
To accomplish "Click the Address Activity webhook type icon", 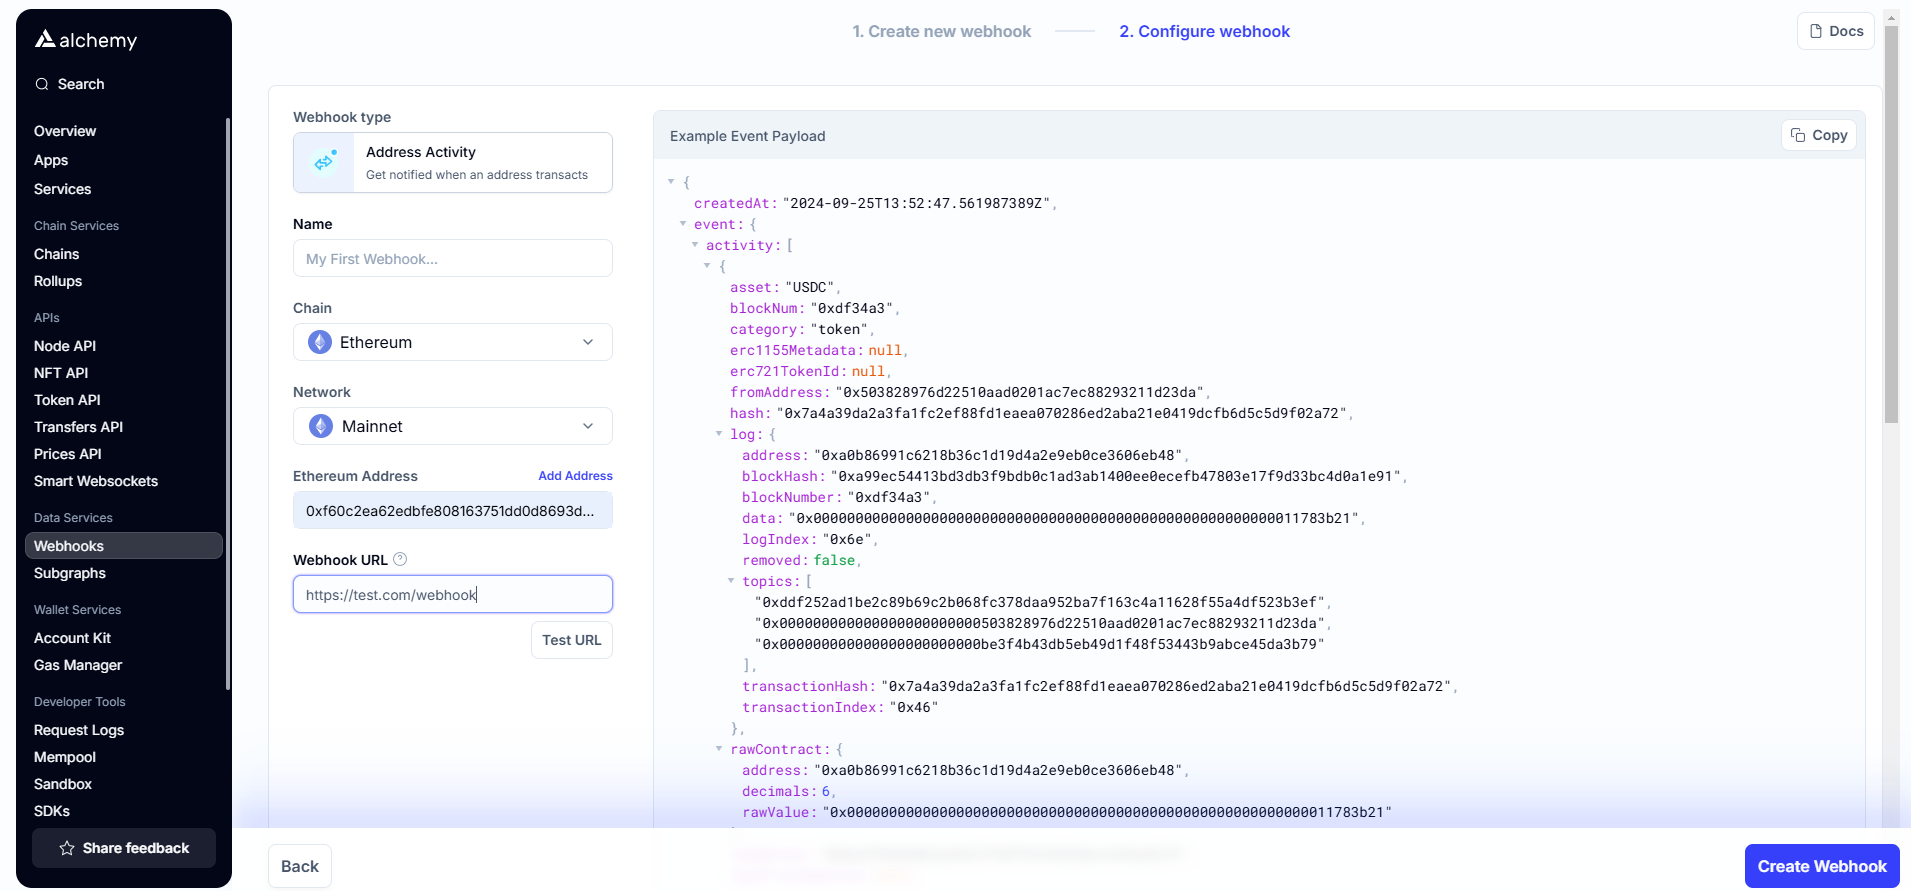I will coord(324,162).
